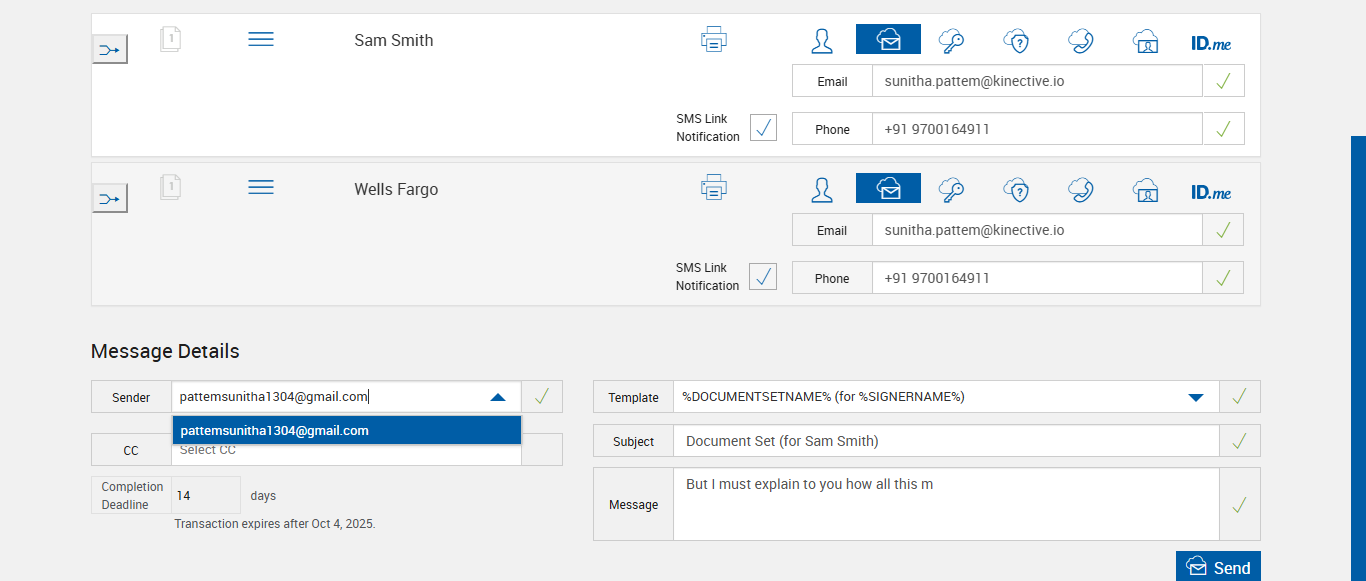Viewport: 1366px width, 581px height.
Task: Select the email envelope icon for Wells Fargo
Action: pyautogui.click(x=888, y=188)
